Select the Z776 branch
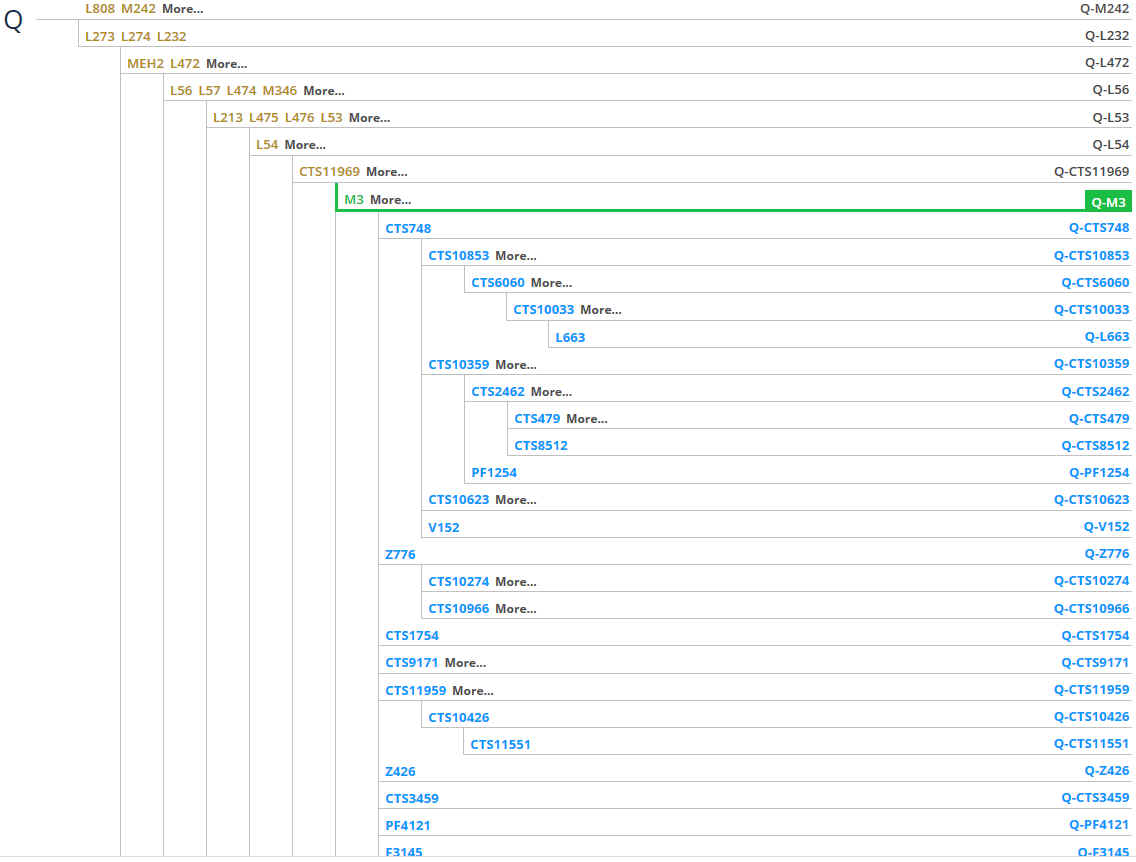 (x=400, y=554)
